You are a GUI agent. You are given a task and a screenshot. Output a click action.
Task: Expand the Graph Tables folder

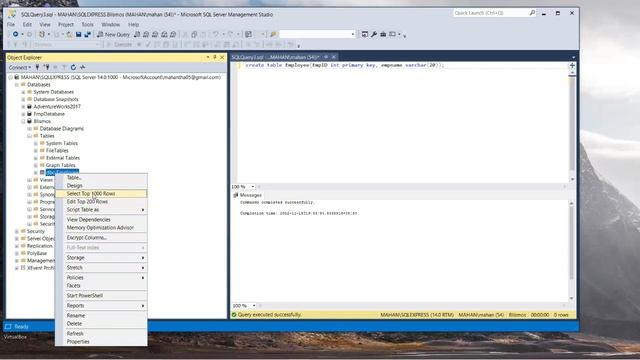pyautogui.click(x=36, y=165)
